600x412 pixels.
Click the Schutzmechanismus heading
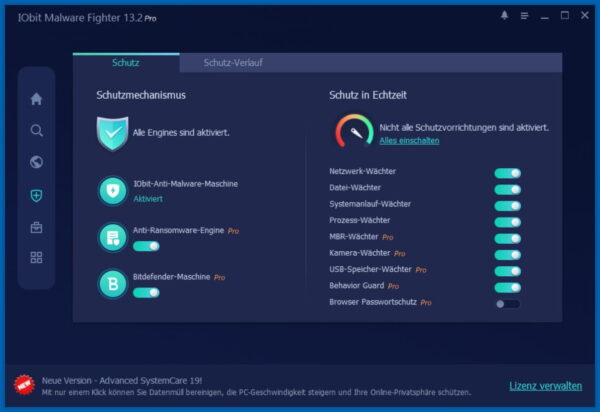pyautogui.click(x=141, y=95)
